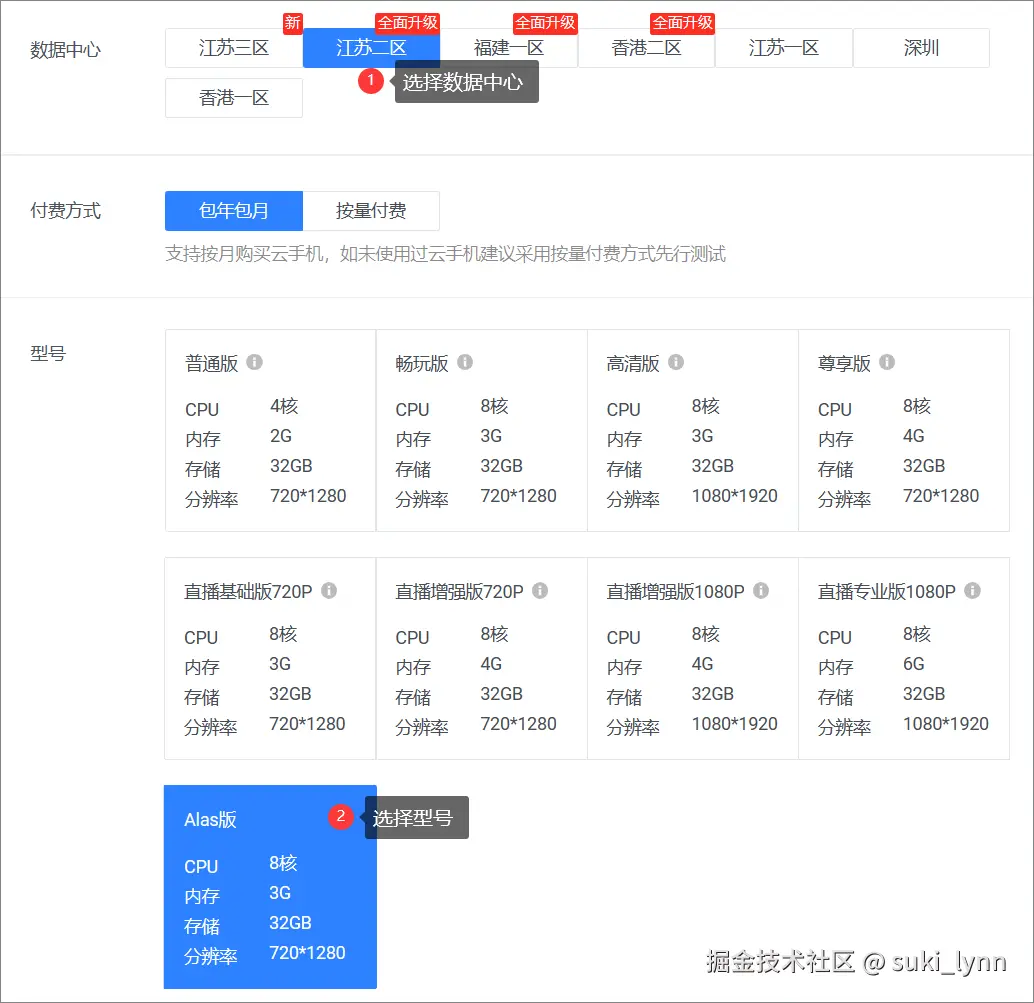Click the 新 badge on 江苏三区
Viewport: 1034px width, 1003px height.
tap(292, 22)
